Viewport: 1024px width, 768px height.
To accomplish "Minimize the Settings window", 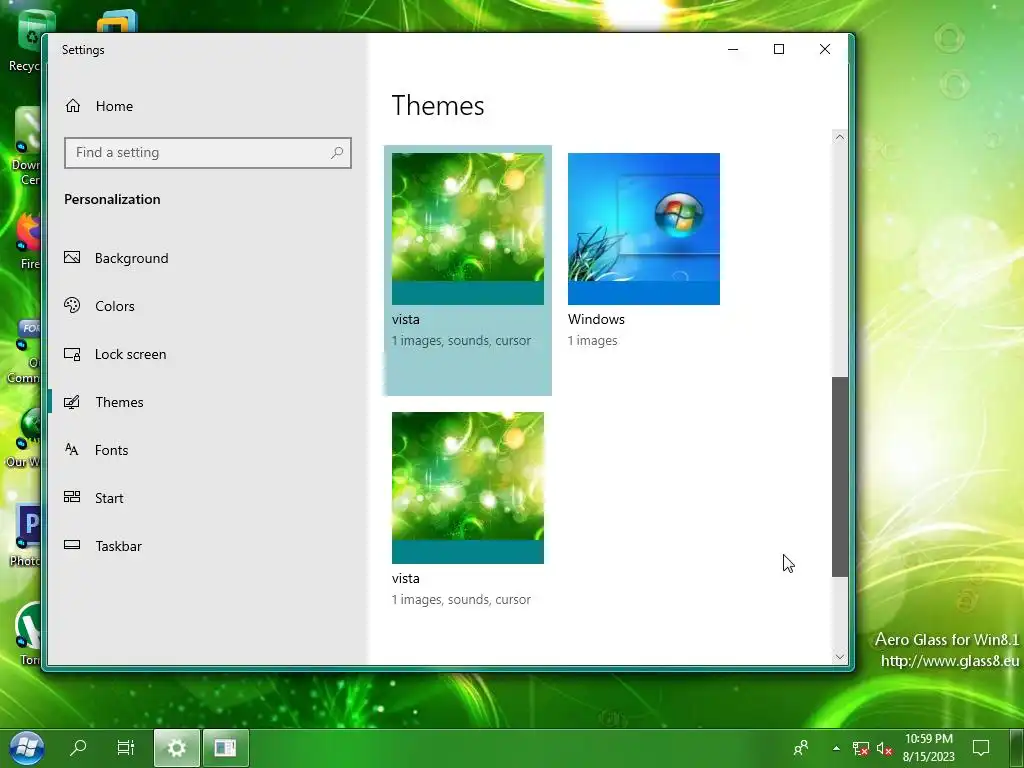I will (x=733, y=50).
